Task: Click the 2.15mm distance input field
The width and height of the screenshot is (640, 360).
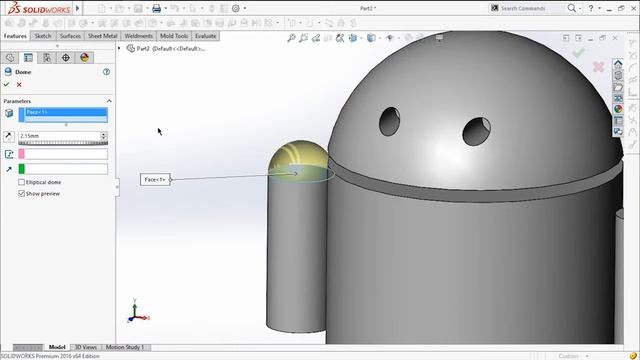Action: click(60, 136)
